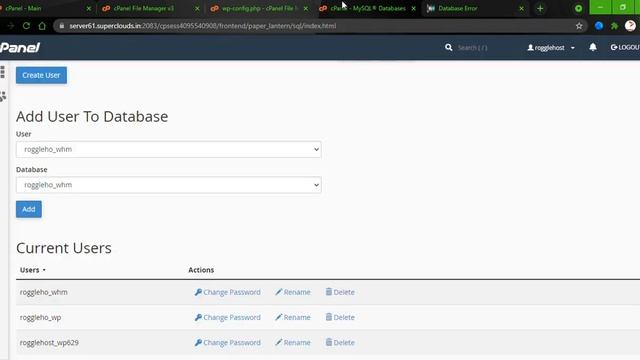Open the rogglehost account menu
Viewport: 640px width, 360px height.
click(551, 48)
